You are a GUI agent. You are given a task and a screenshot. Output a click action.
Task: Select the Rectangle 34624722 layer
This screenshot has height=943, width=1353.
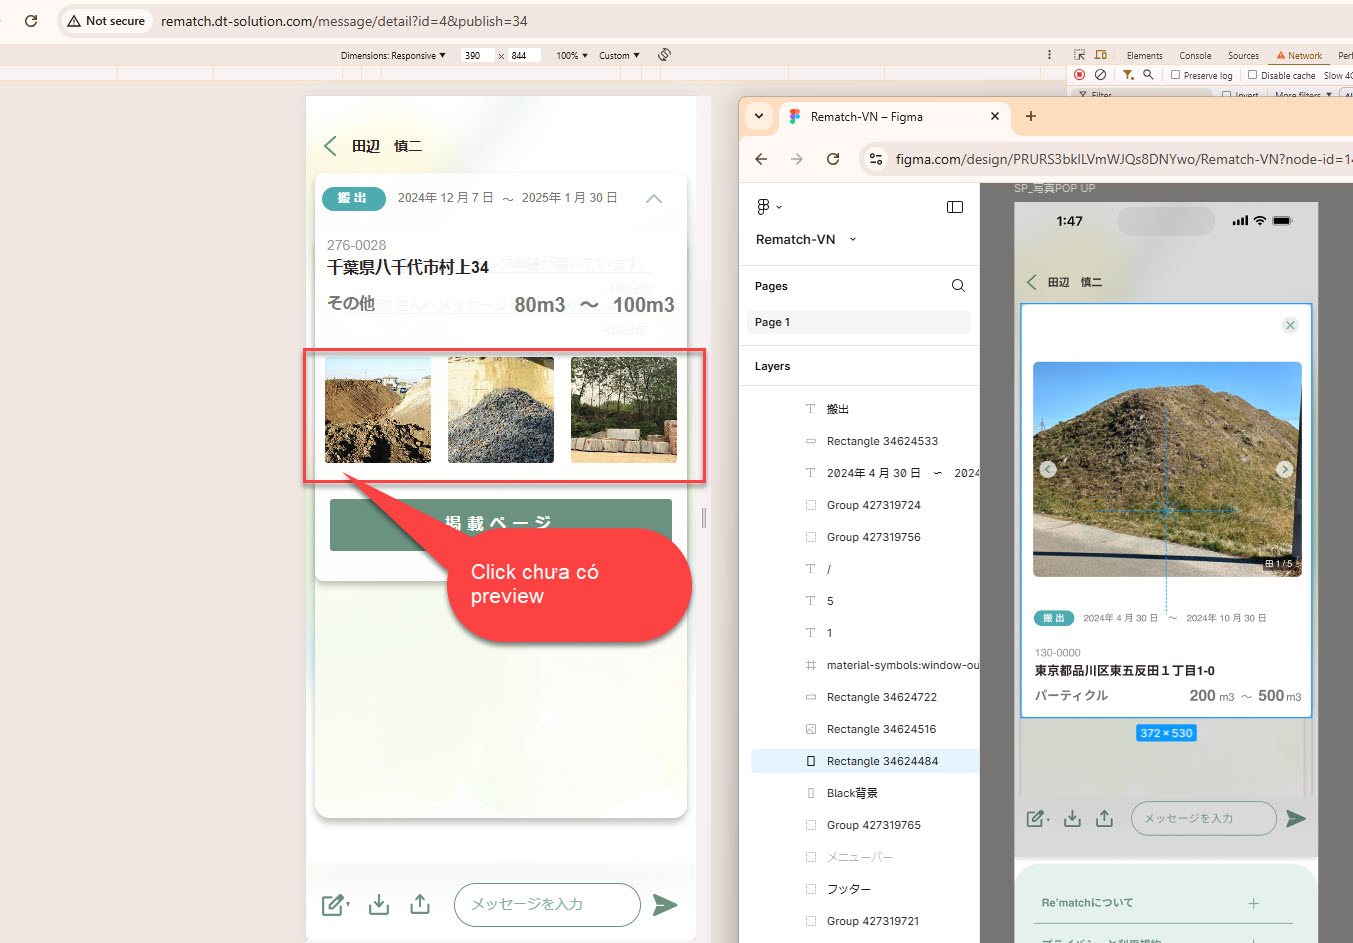click(x=881, y=697)
